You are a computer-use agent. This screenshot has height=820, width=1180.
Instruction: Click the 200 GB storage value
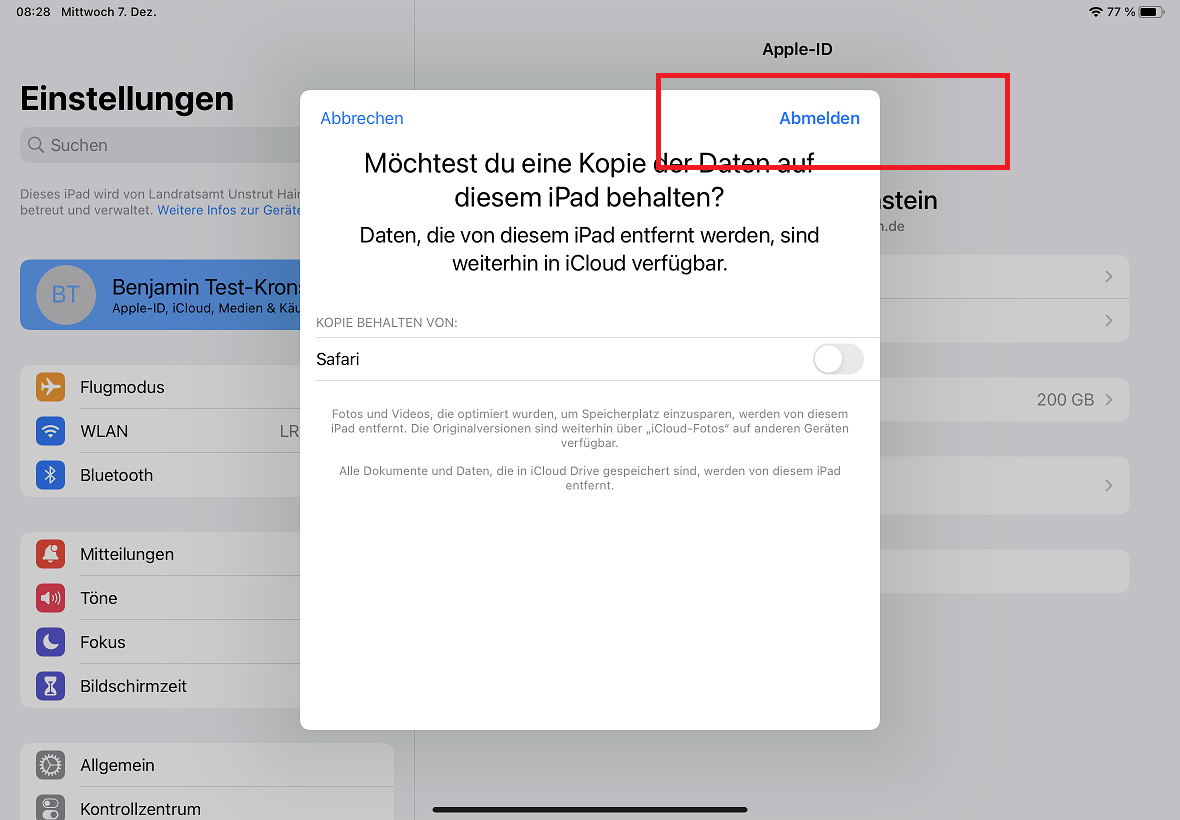click(1065, 399)
